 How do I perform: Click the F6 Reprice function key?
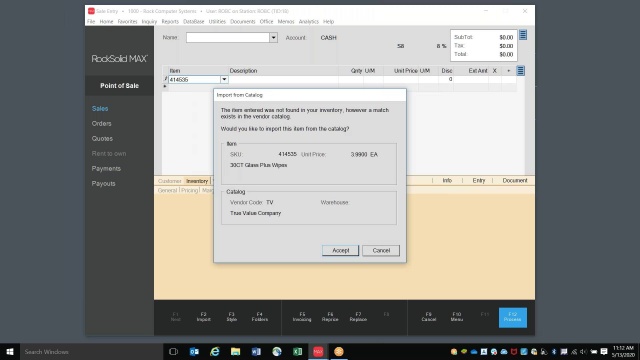(x=330, y=317)
